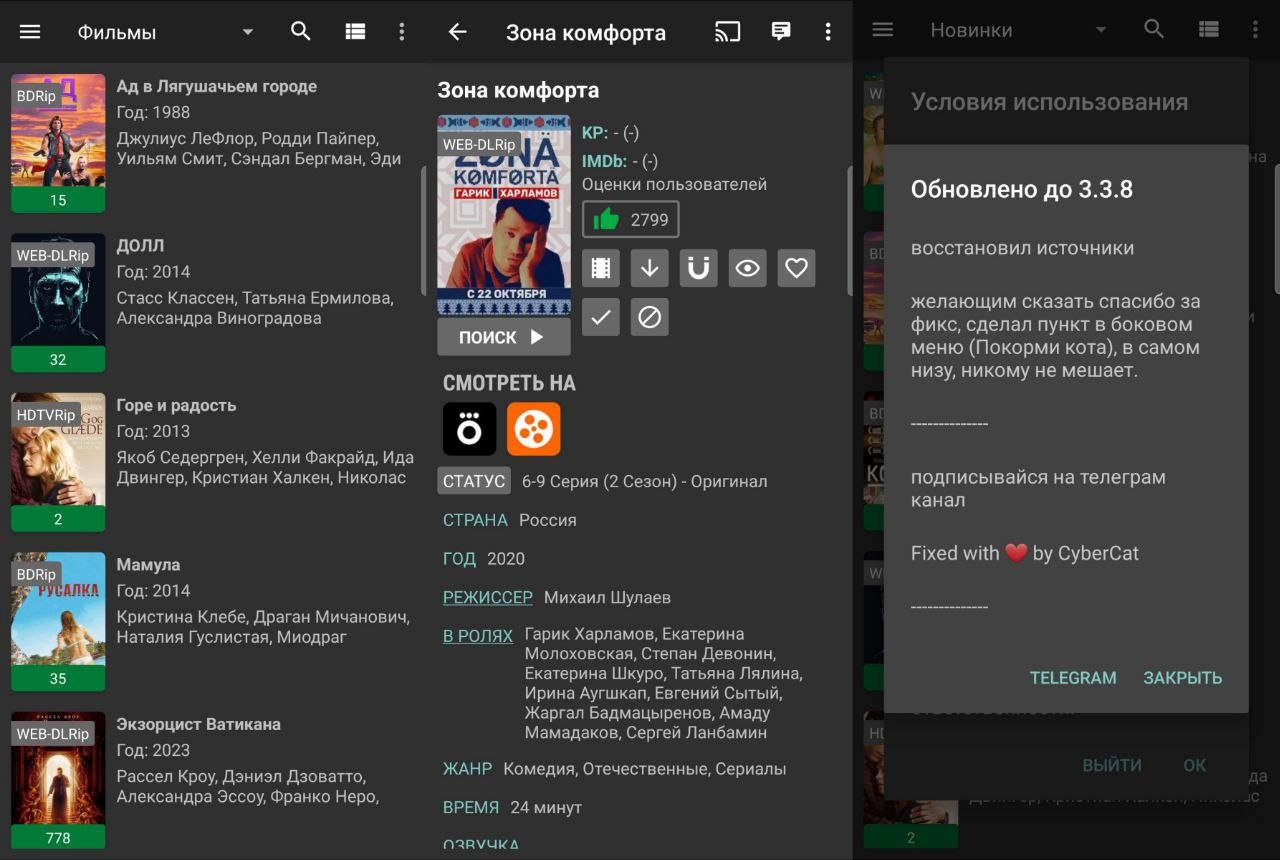
Task: Go back using the arrow icon
Action: point(457,32)
